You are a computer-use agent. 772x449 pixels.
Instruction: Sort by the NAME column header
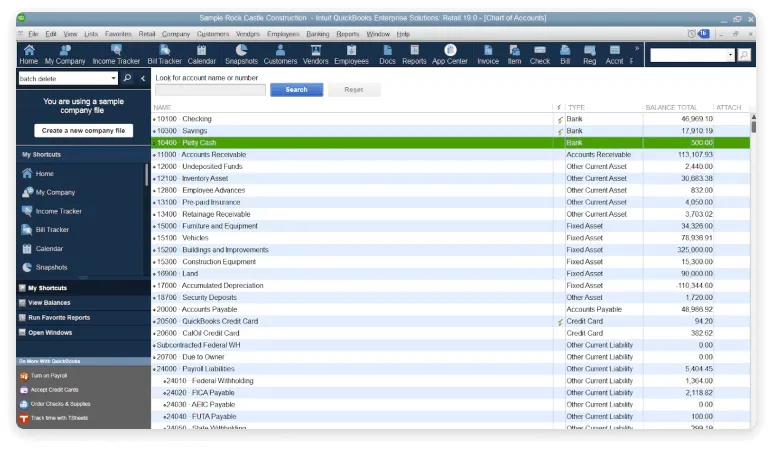[x=162, y=107]
